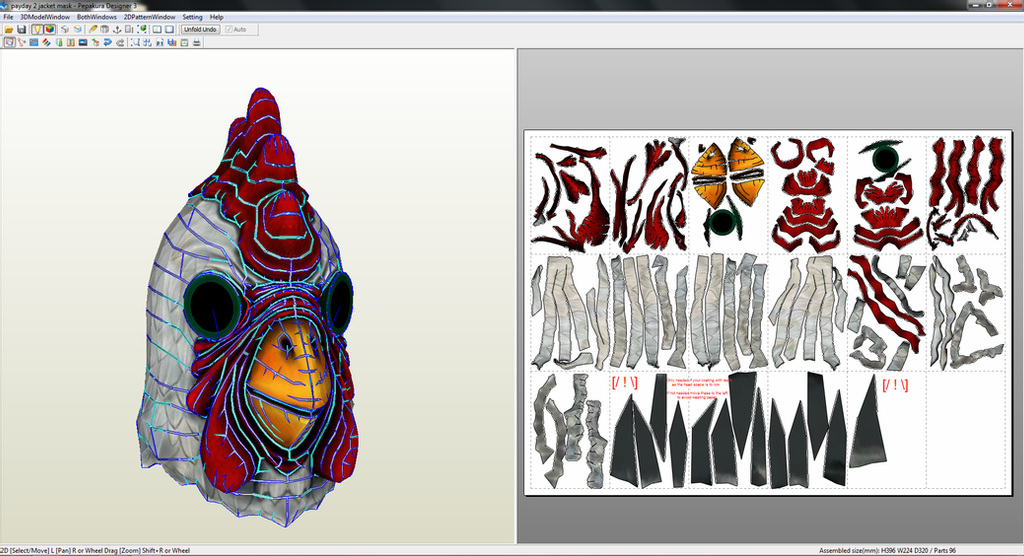Click the blue window icon in second toolbar
Screen dimensions: 1024x556
(34, 42)
